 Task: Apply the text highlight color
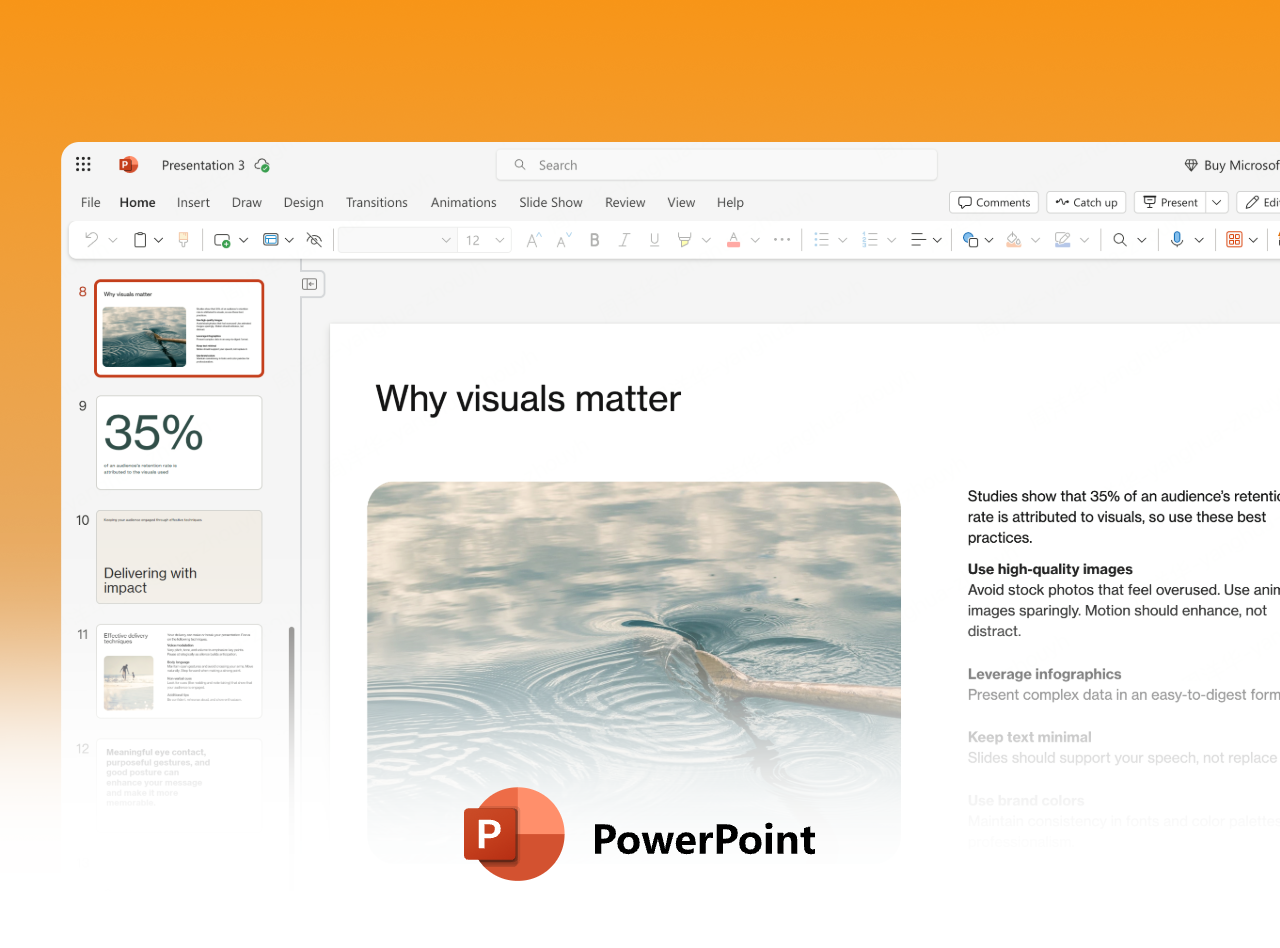pyautogui.click(x=685, y=240)
